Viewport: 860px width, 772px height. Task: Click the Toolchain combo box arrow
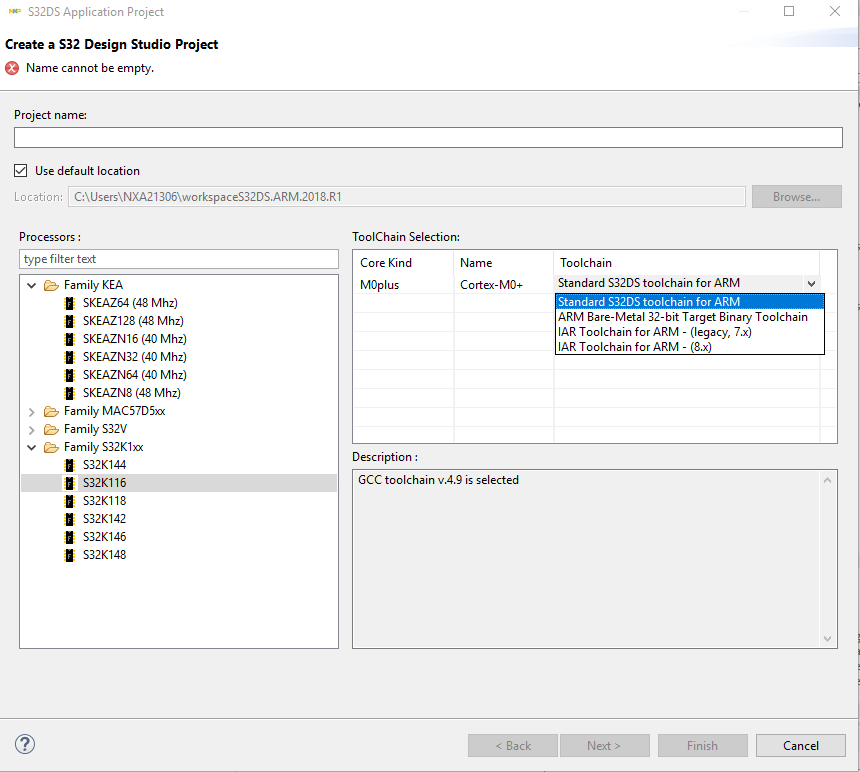coord(812,284)
